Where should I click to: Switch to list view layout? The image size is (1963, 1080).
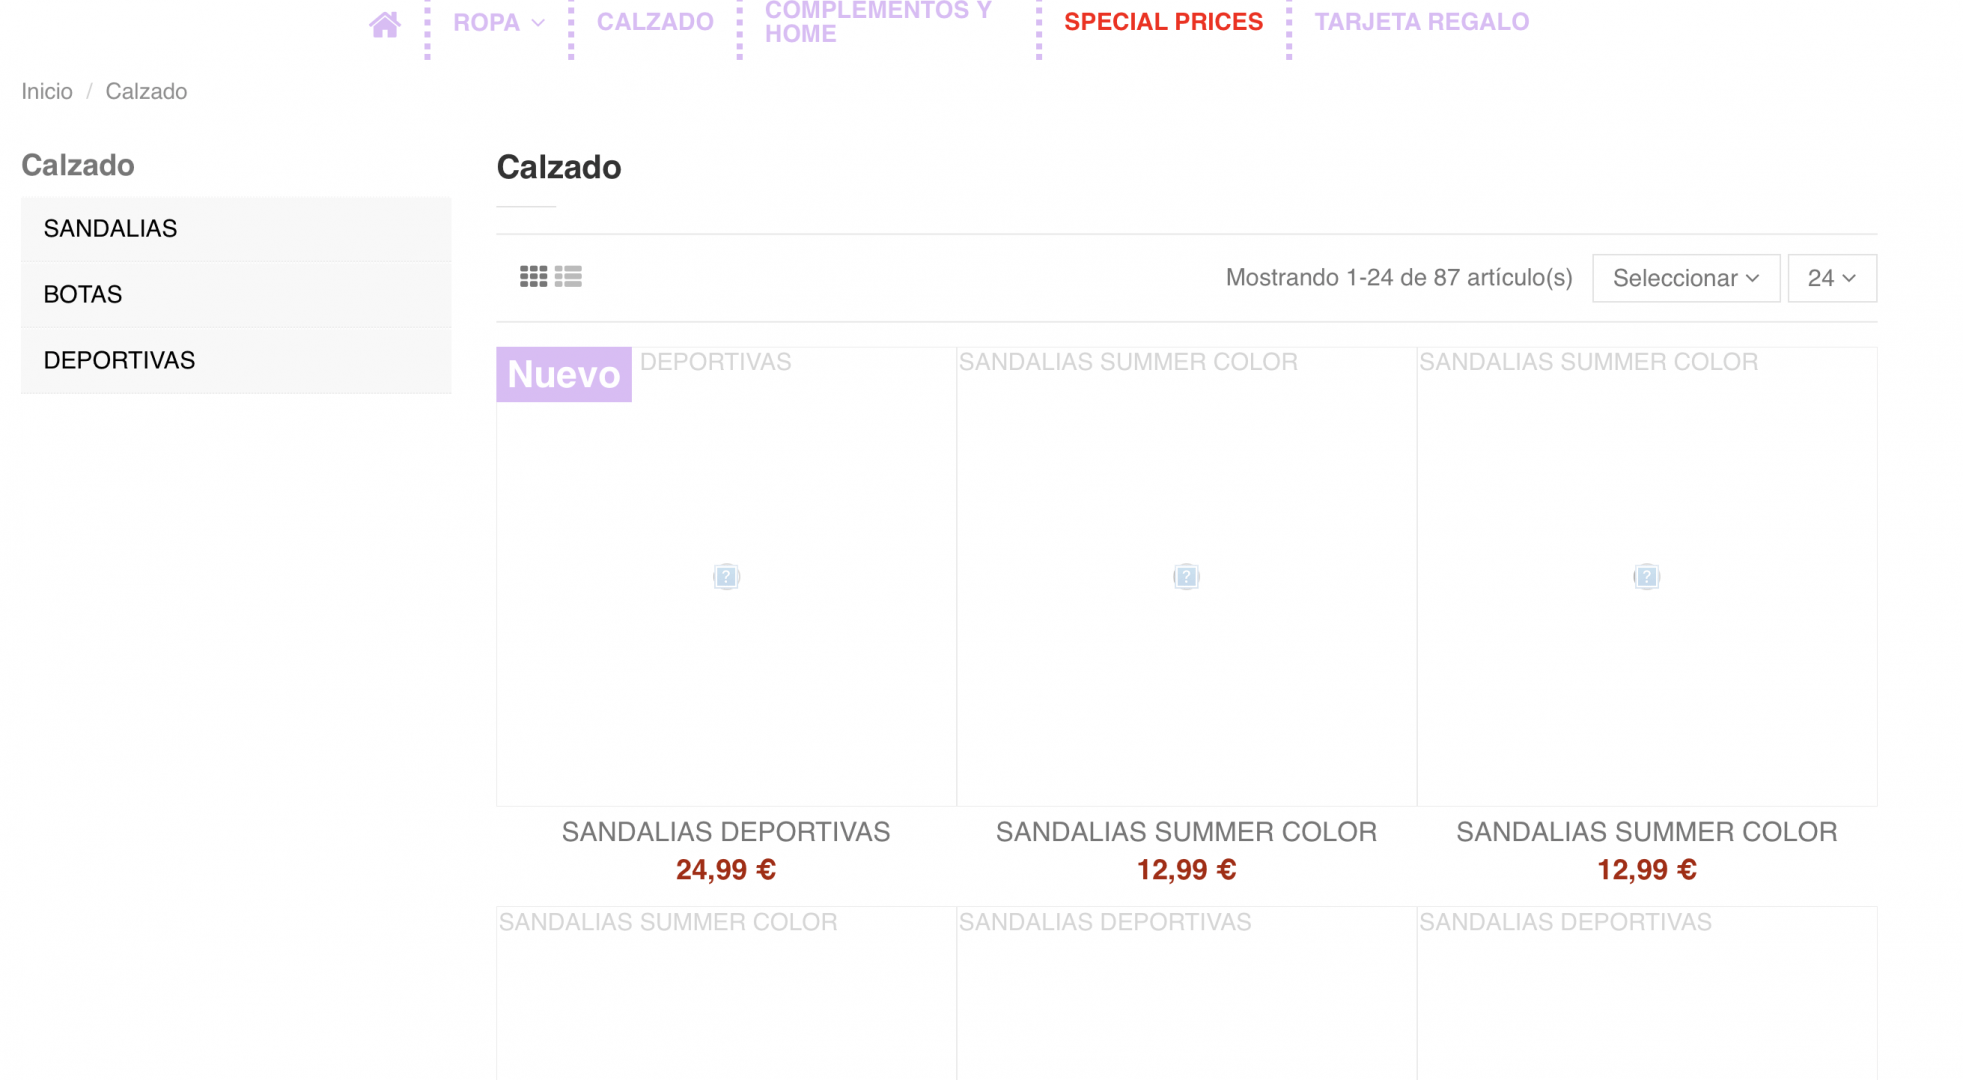568,277
